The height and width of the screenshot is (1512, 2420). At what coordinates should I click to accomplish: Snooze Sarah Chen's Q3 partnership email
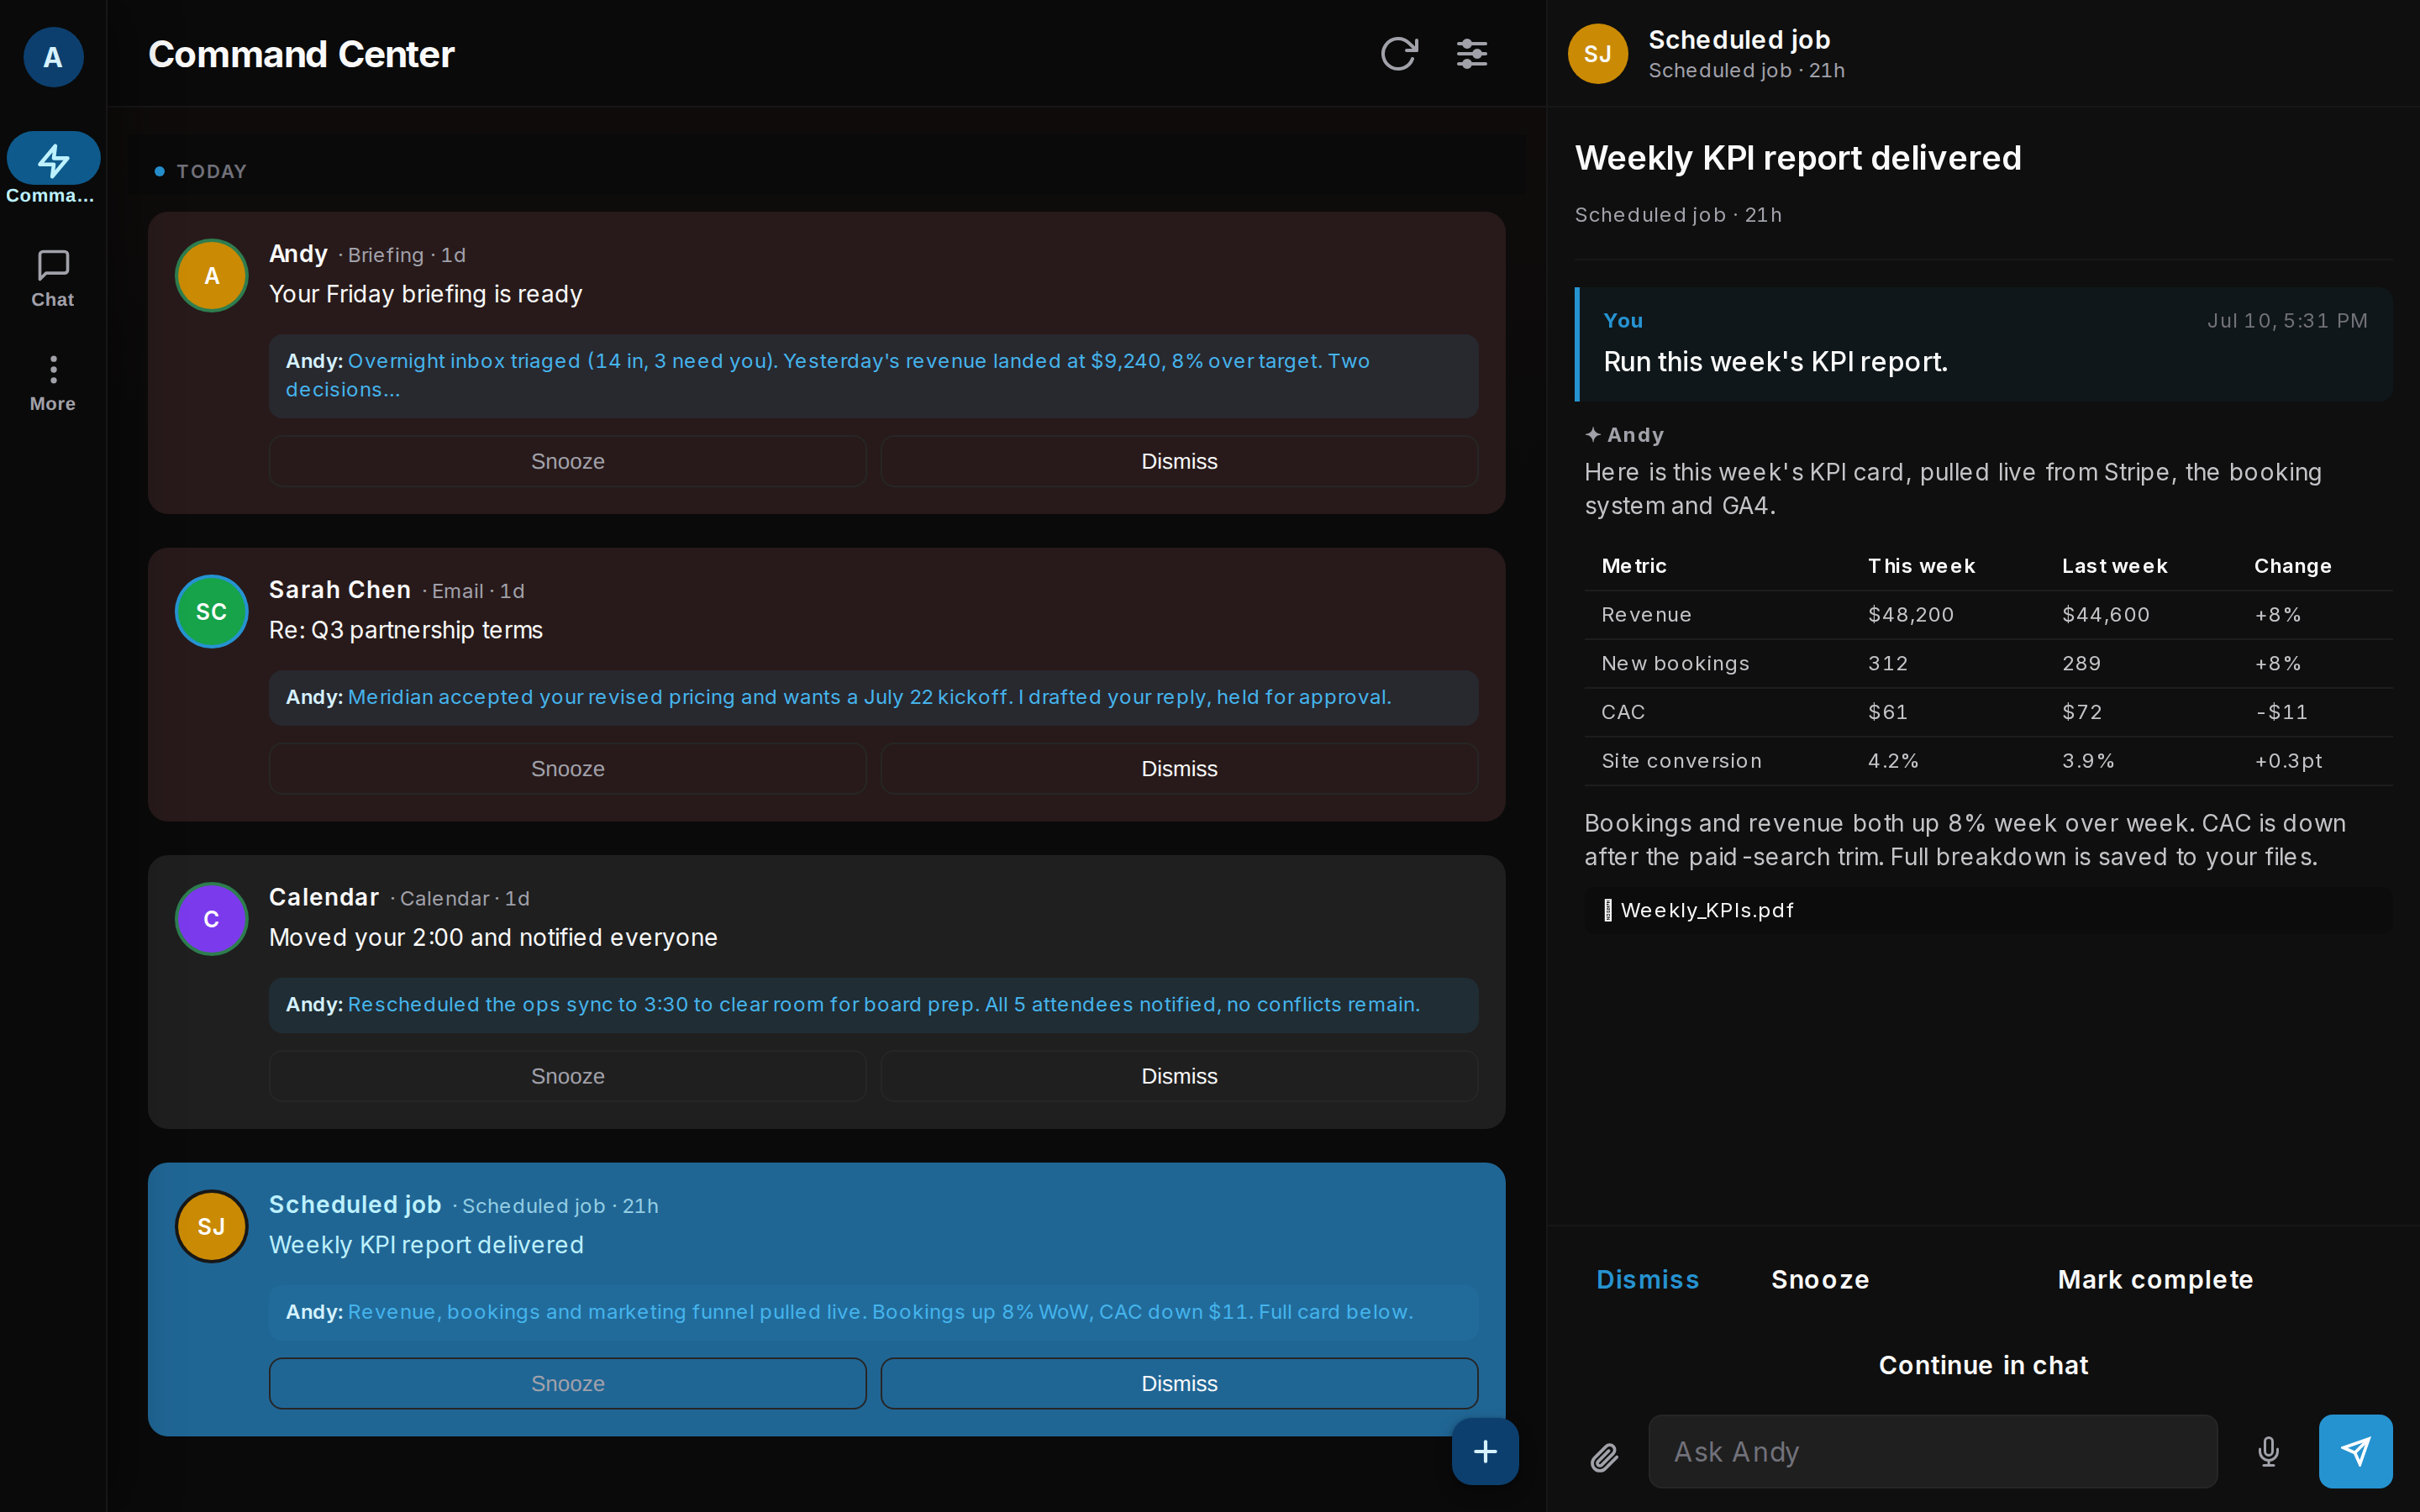[567, 769]
